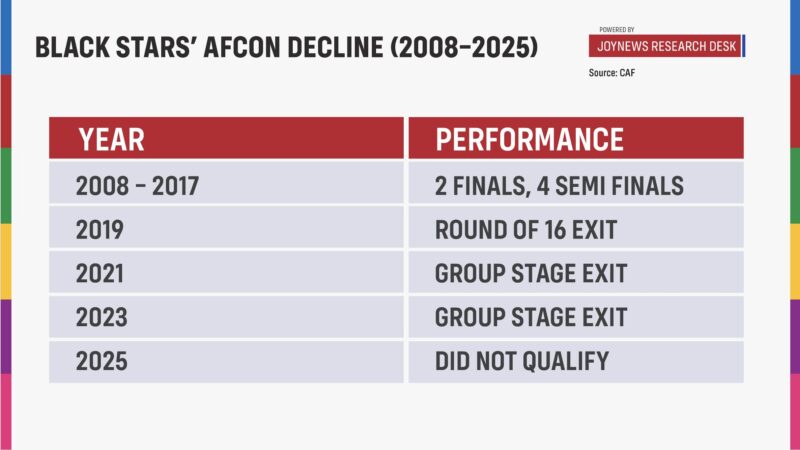
Task: Click the JoyNews Research Desk badge
Action: [x=666, y=46]
